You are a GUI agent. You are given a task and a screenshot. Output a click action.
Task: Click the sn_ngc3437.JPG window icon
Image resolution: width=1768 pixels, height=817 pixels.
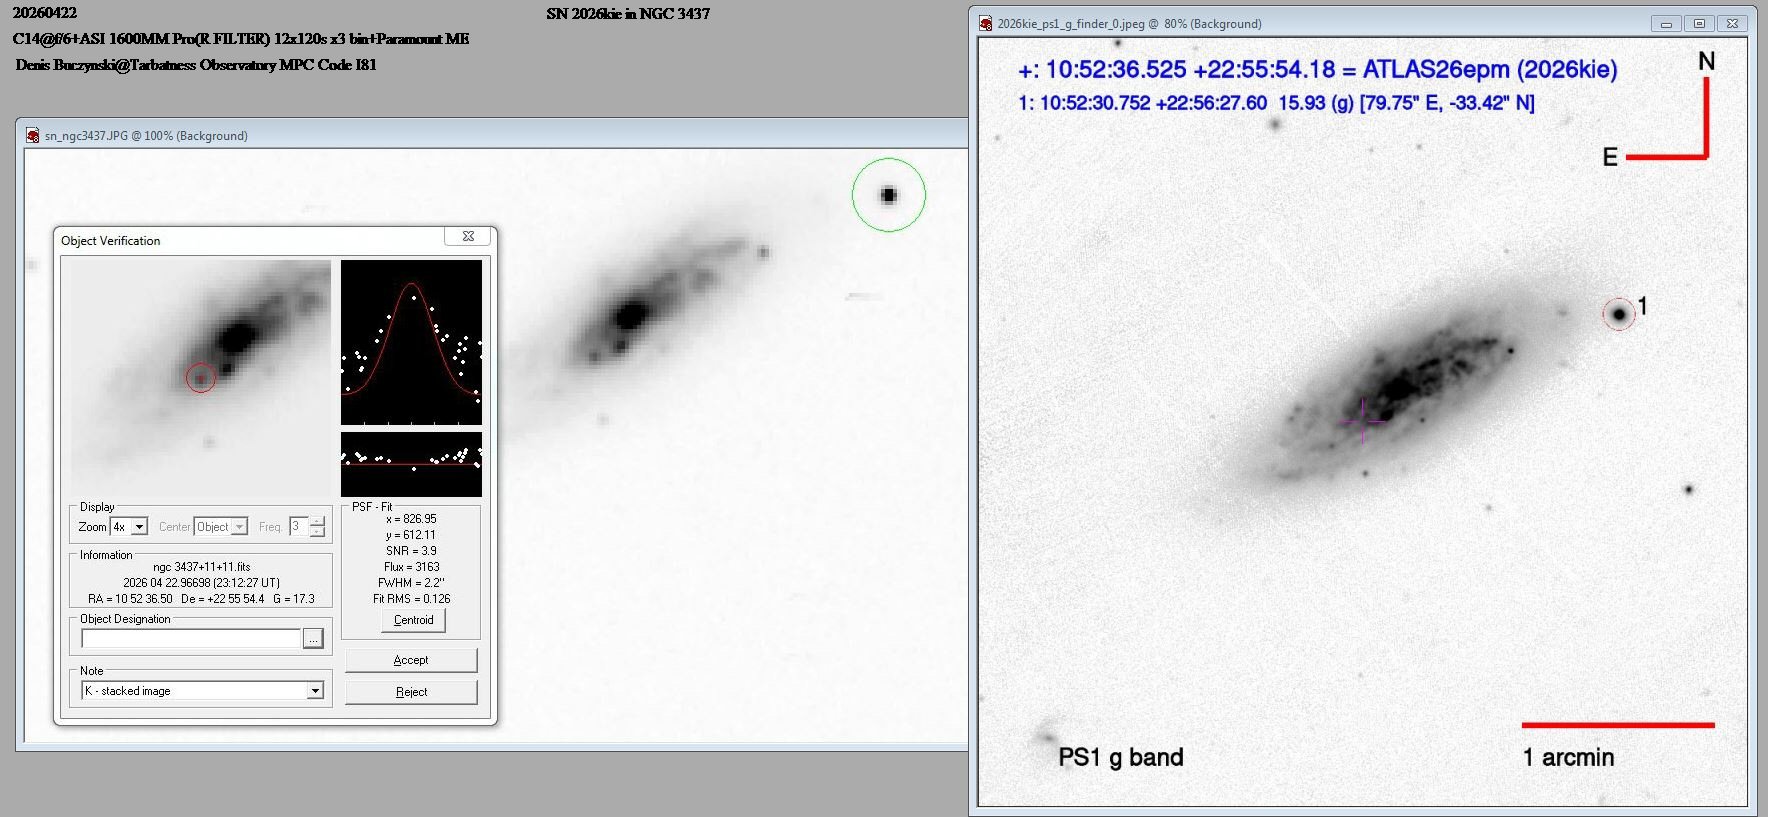(x=33, y=136)
